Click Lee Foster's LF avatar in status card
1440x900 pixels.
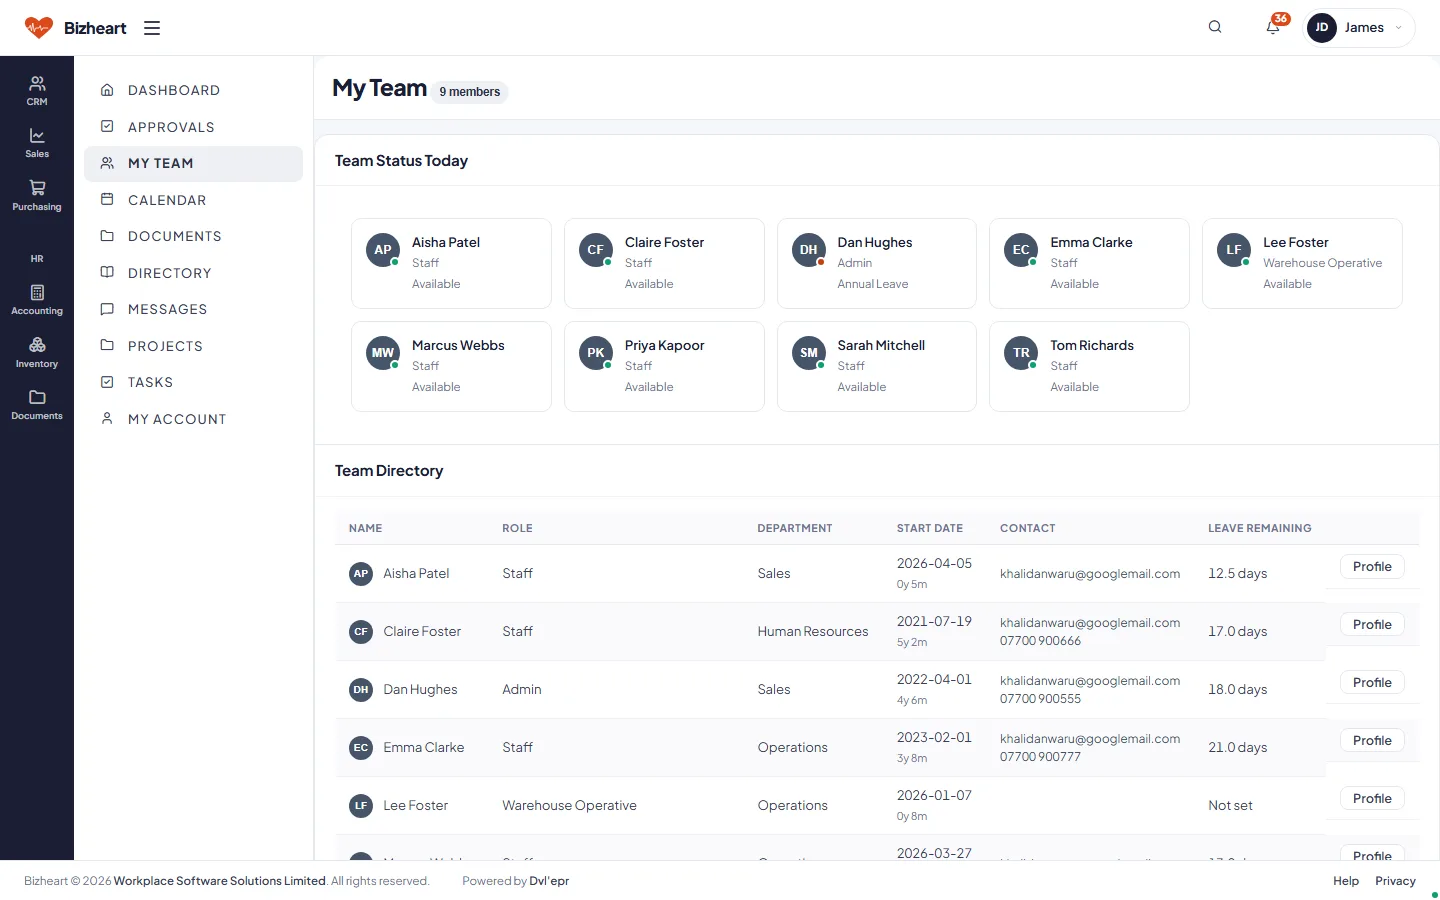point(1234,250)
